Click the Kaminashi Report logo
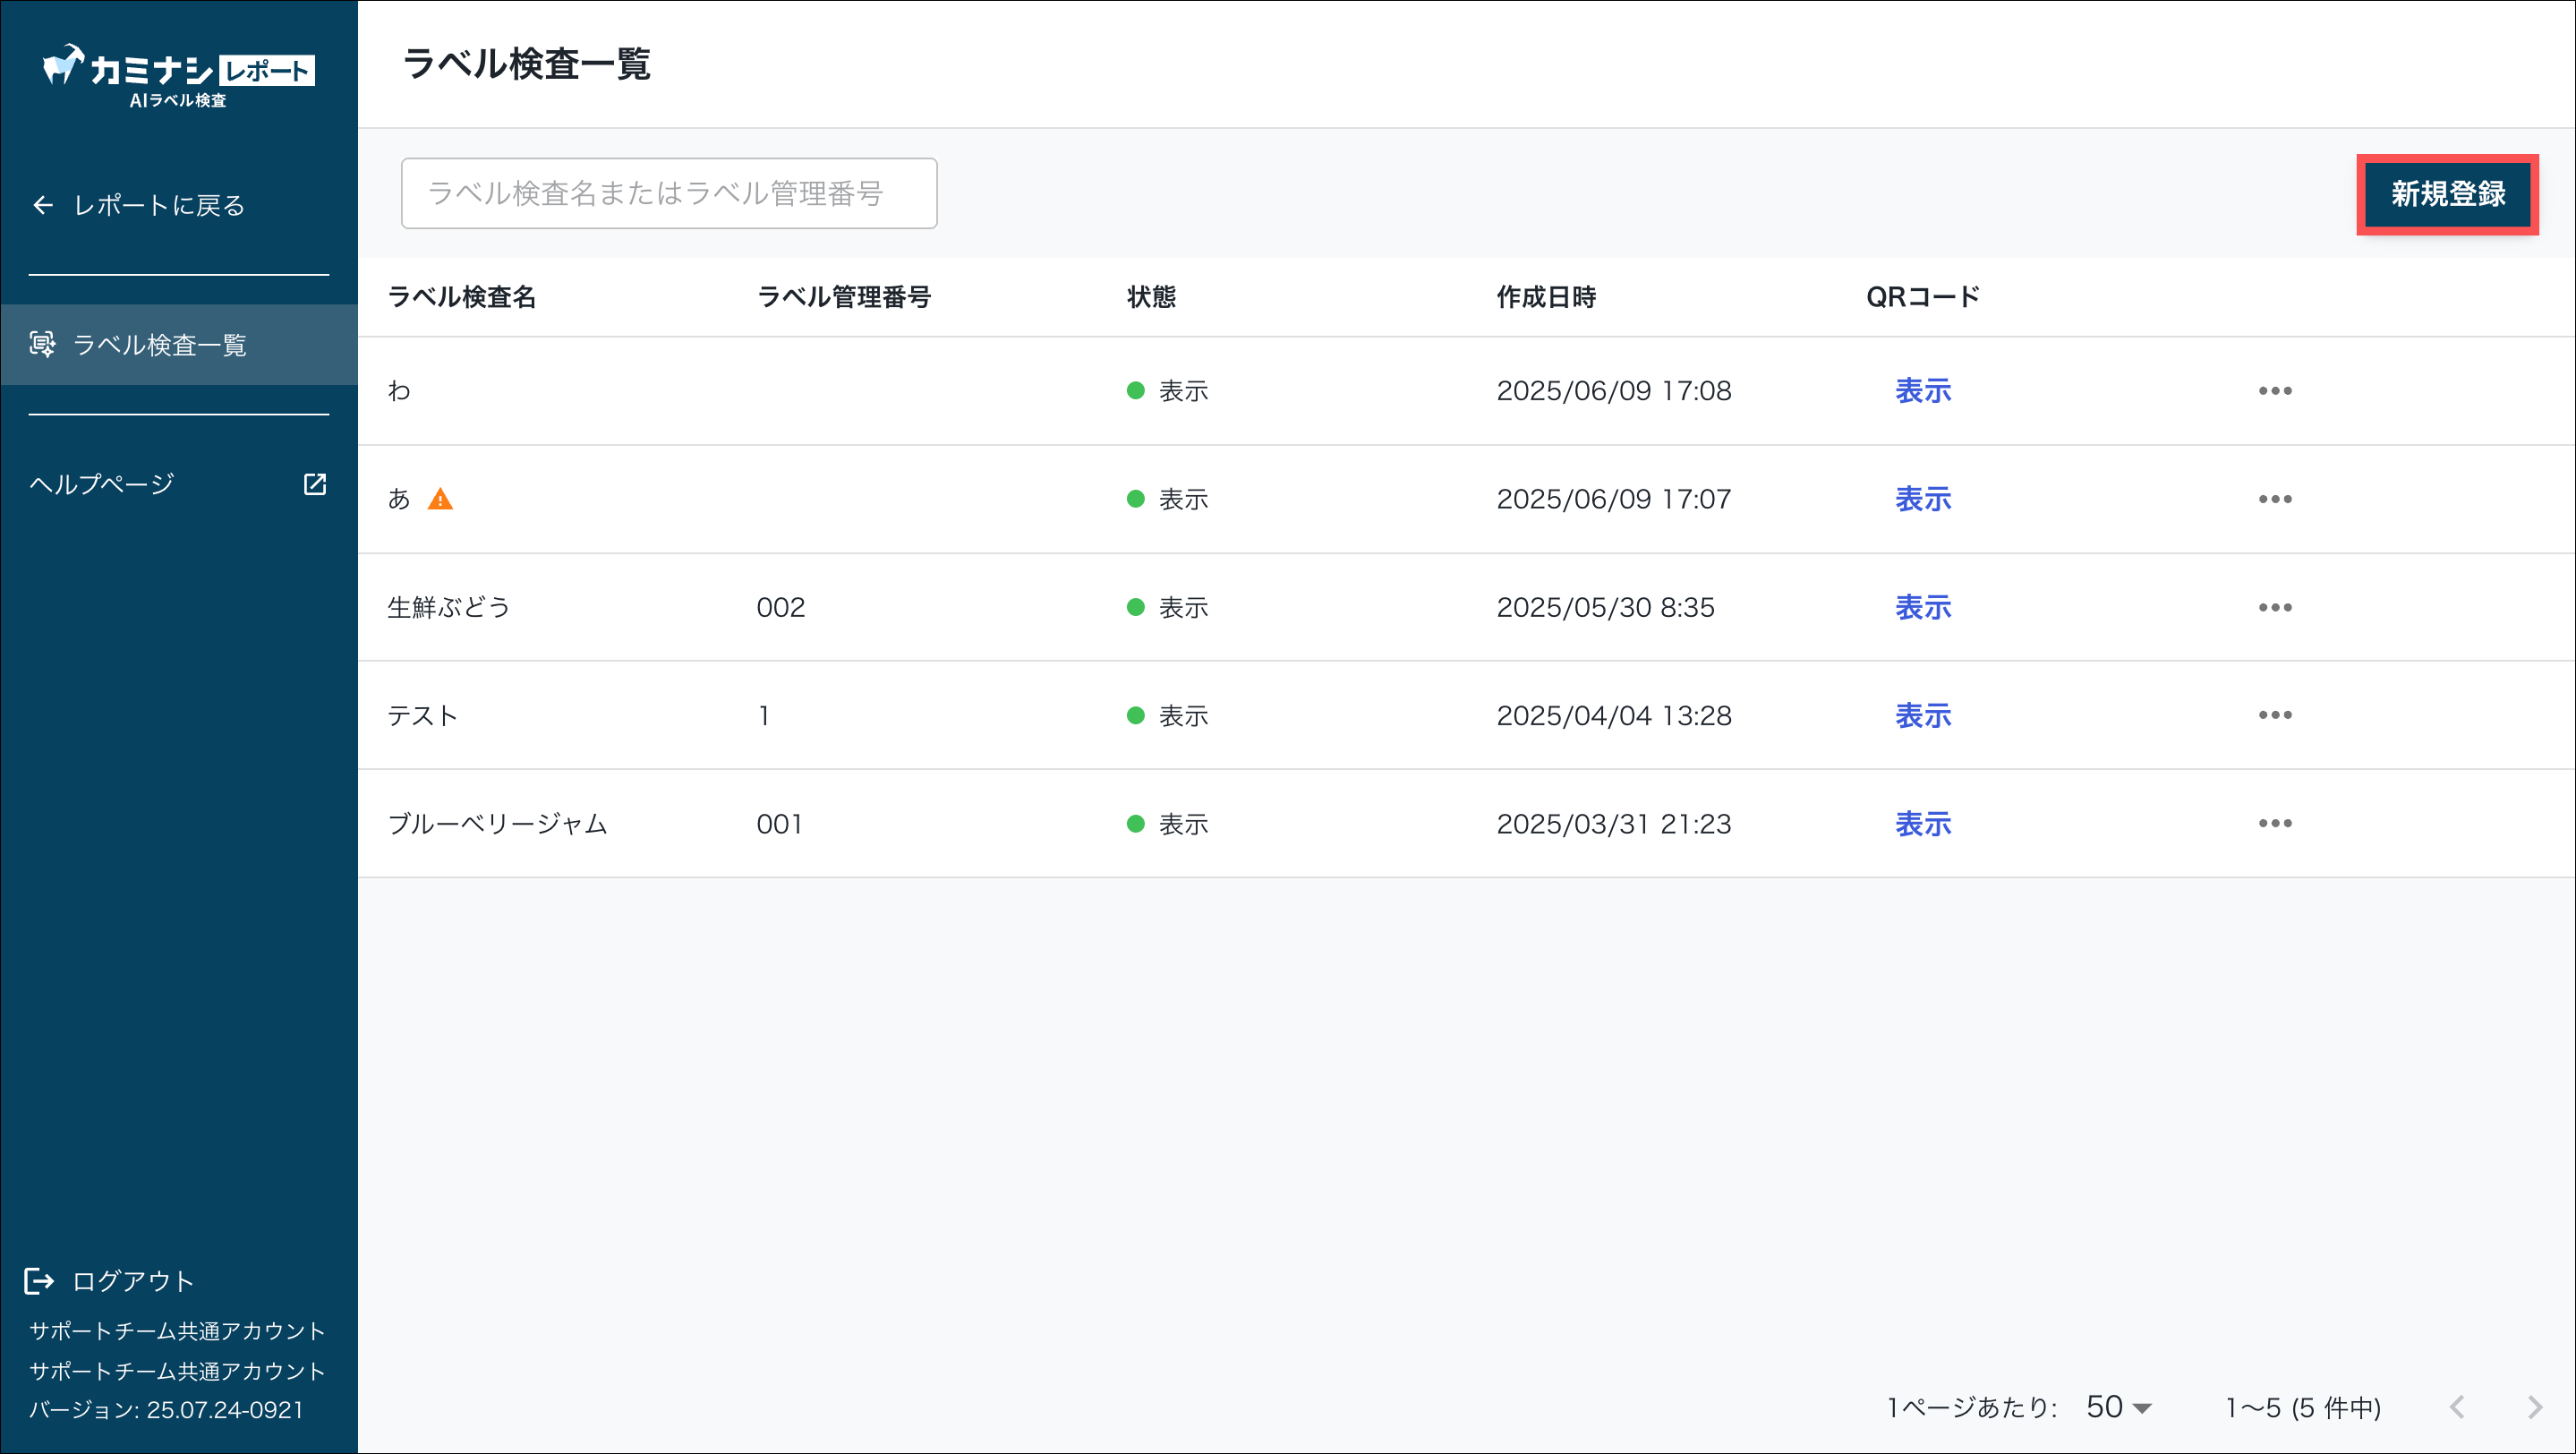 (178, 74)
